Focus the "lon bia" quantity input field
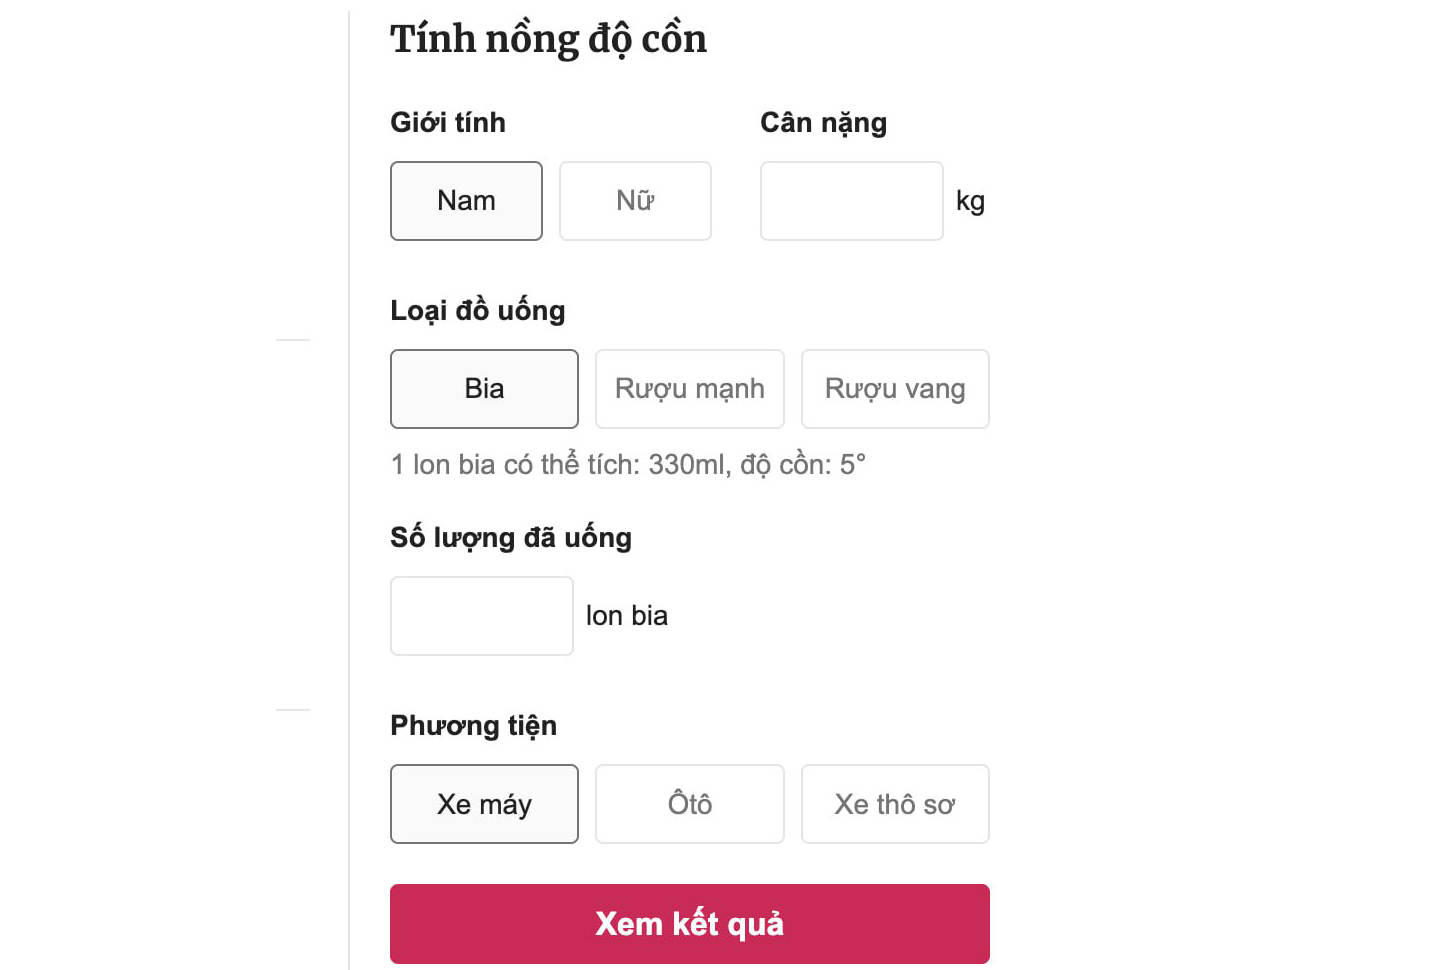Image resolution: width=1456 pixels, height=970 pixels. (481, 615)
